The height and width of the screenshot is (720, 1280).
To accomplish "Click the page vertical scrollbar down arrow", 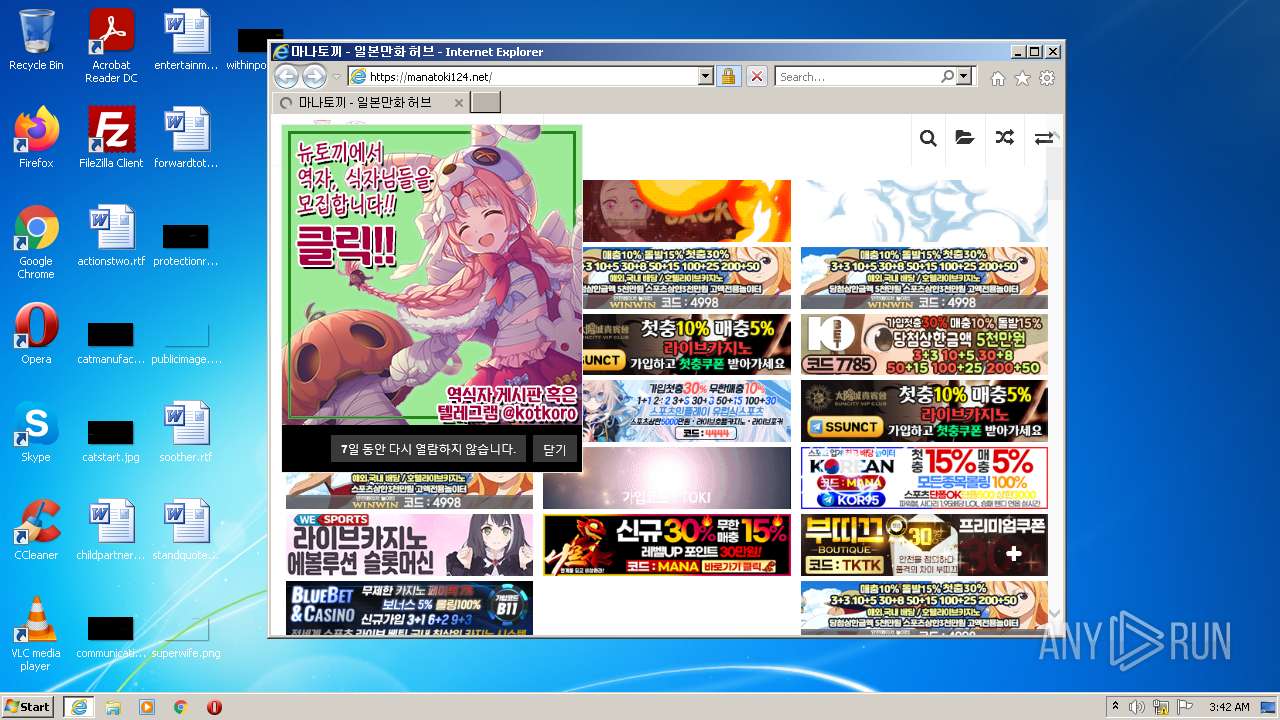I will 1054,614.
